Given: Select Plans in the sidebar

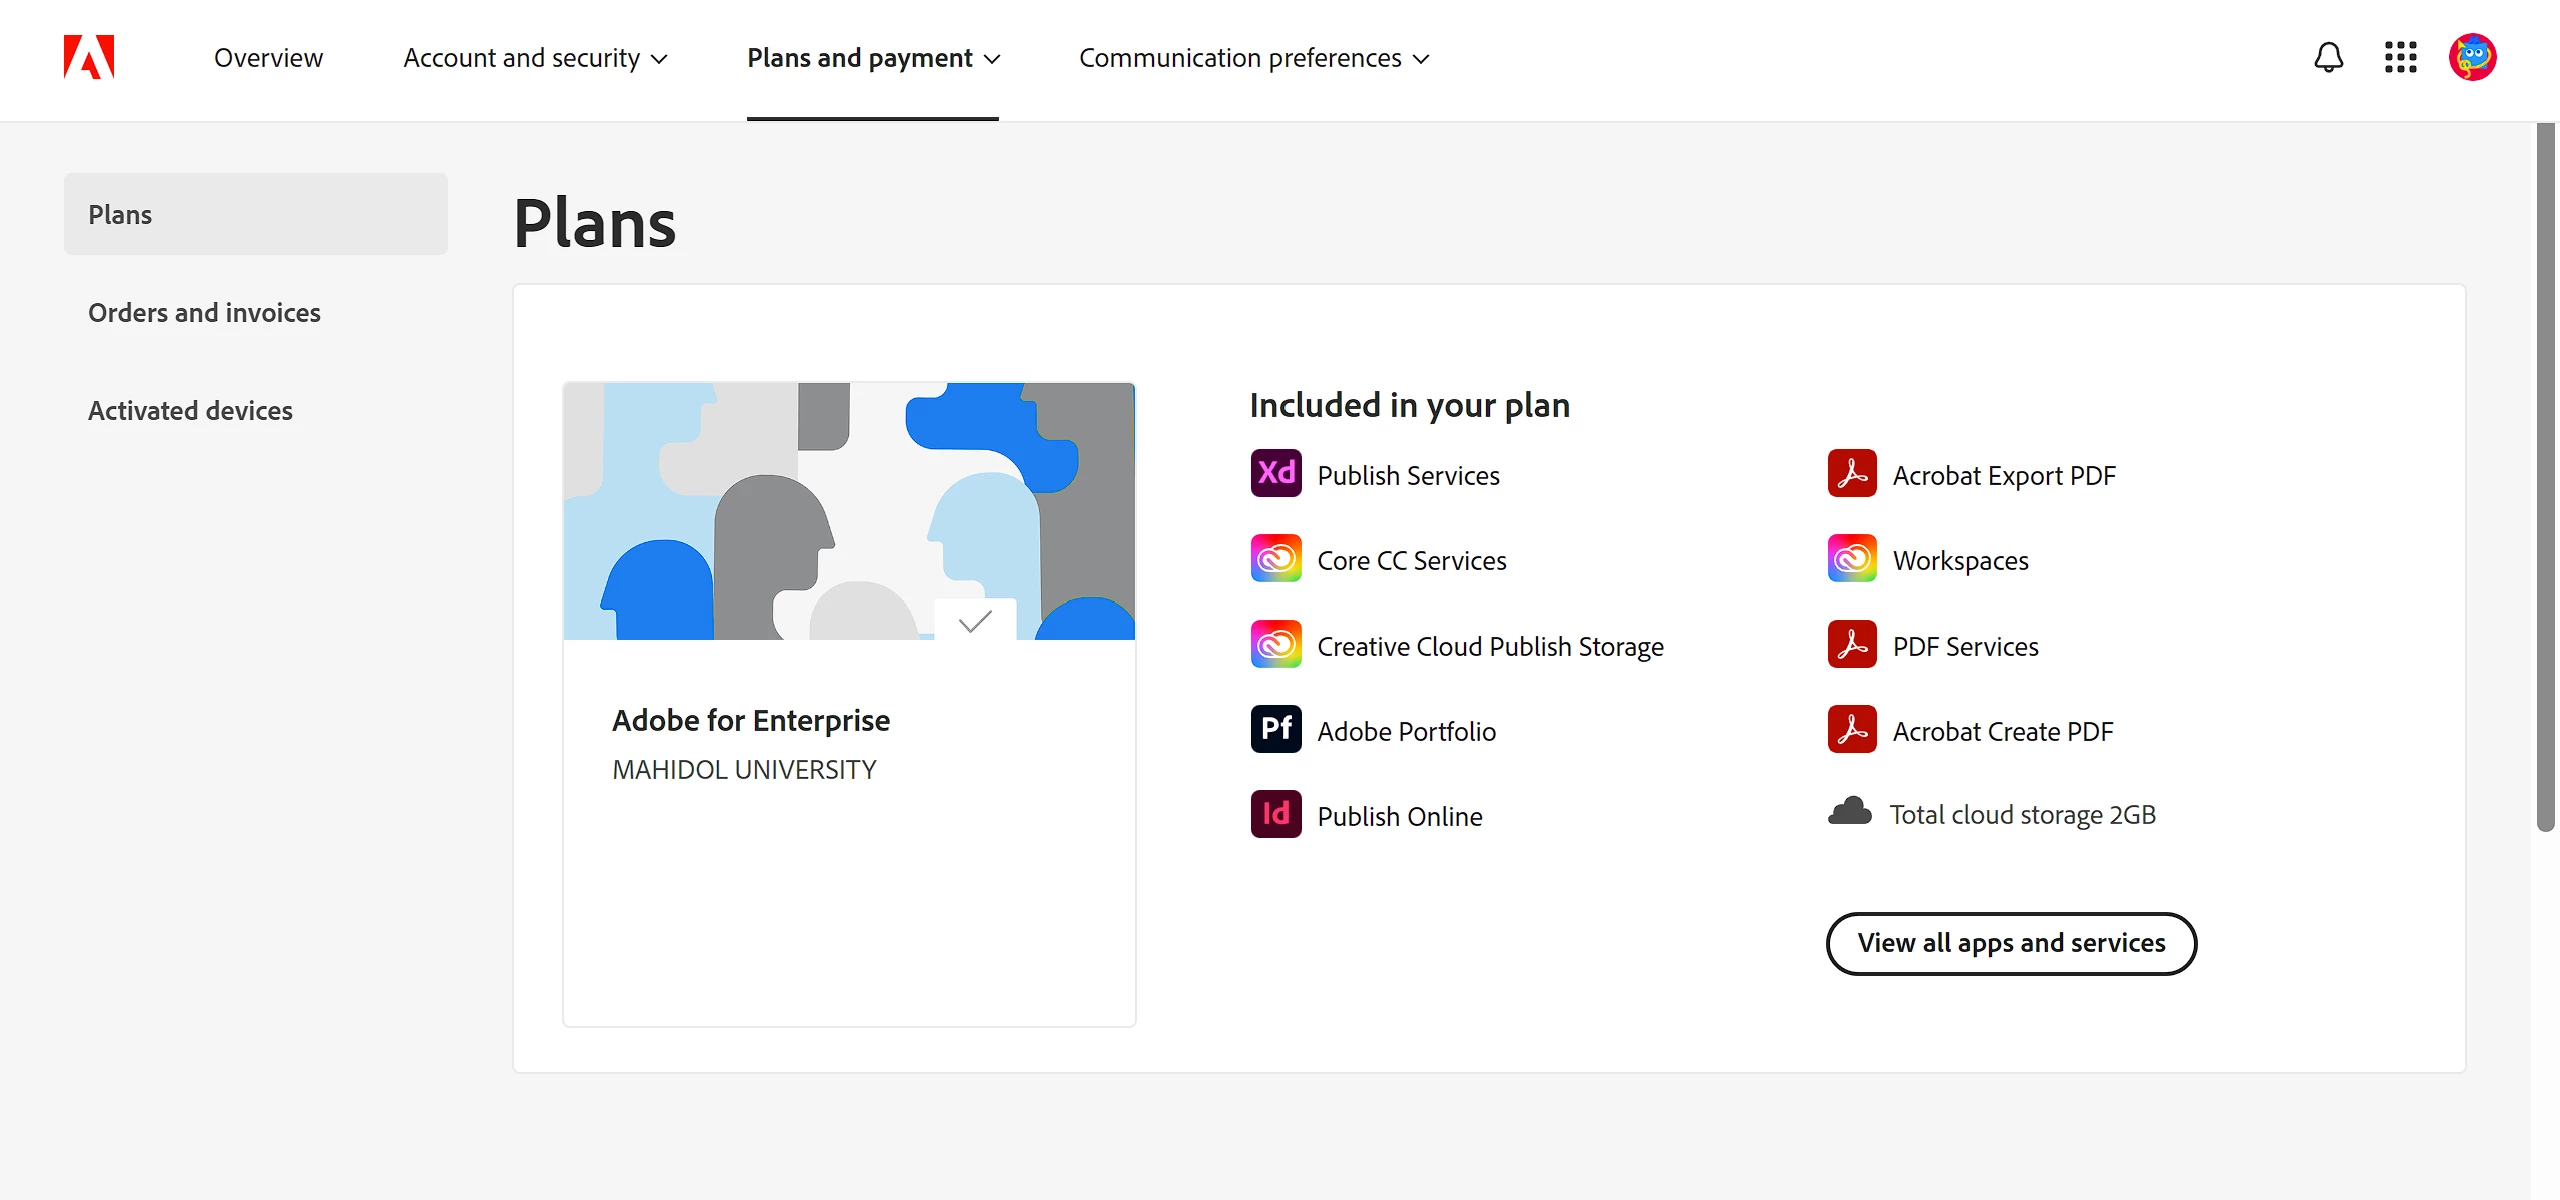Looking at the screenshot, I should pos(255,214).
